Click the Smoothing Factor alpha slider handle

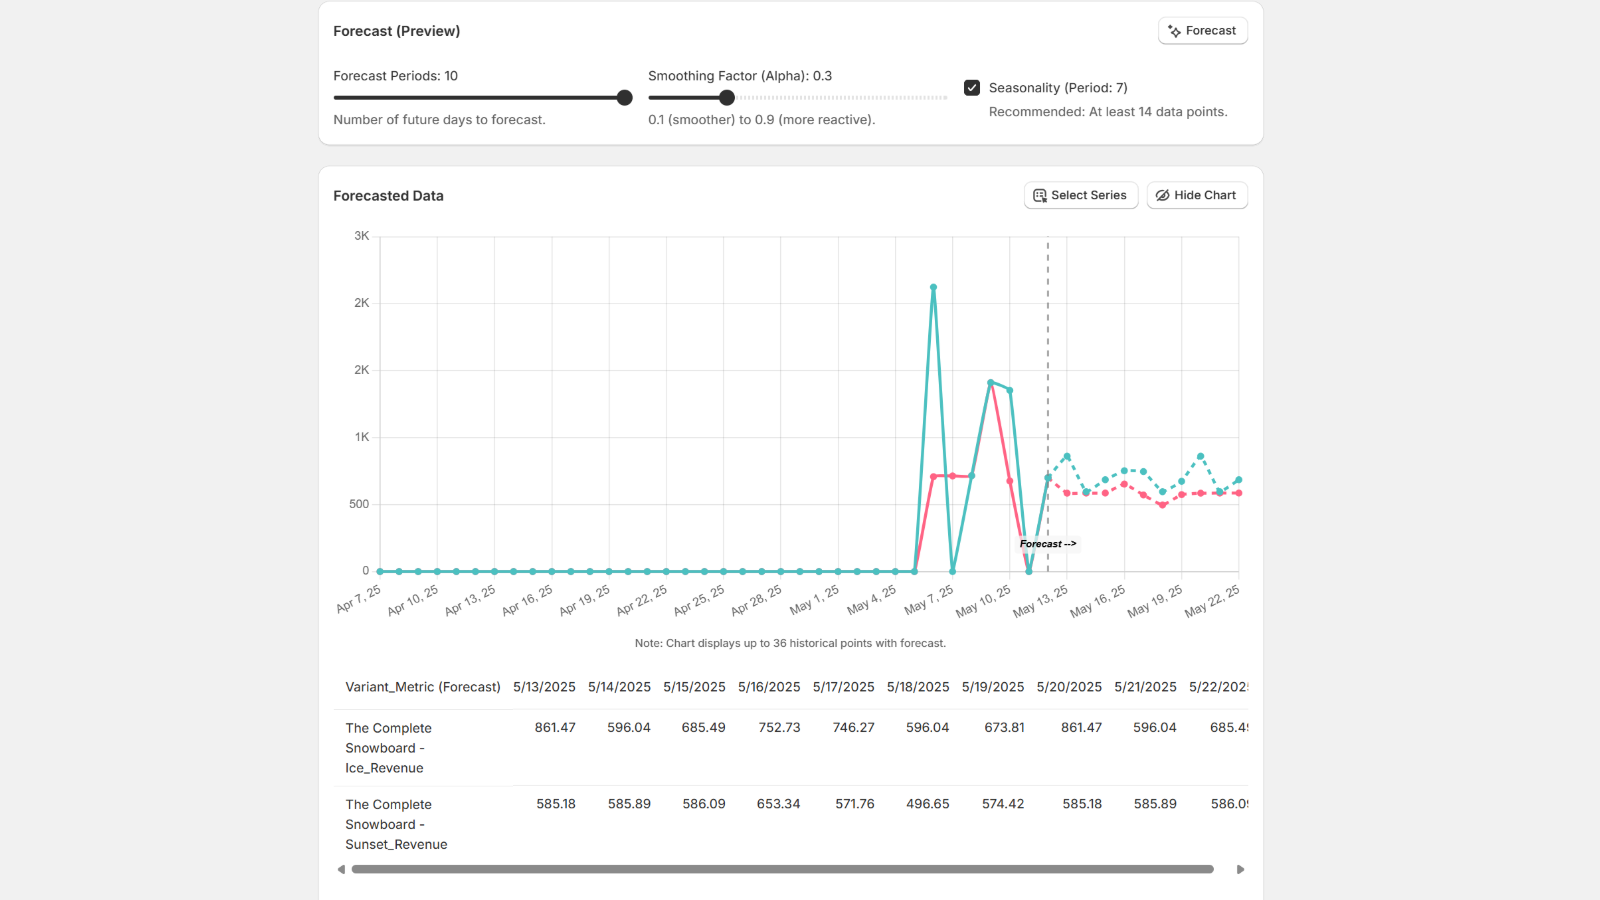(727, 98)
